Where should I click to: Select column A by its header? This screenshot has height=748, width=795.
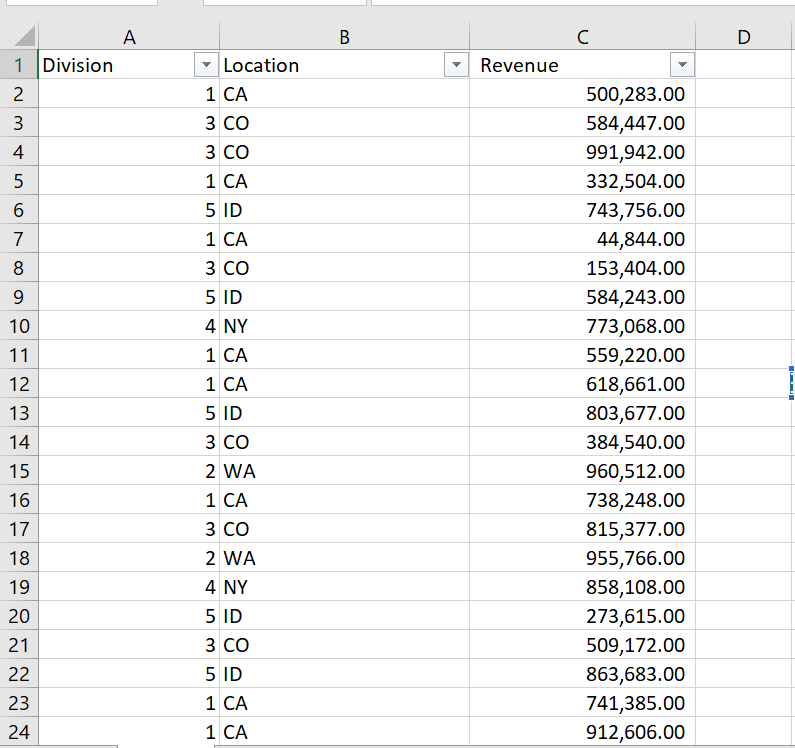(x=127, y=38)
